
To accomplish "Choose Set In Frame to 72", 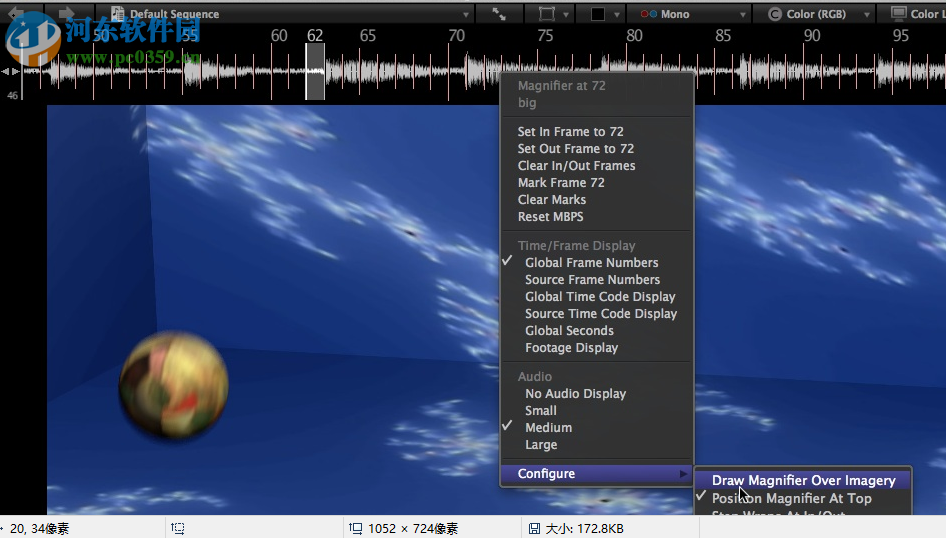I will pos(570,132).
